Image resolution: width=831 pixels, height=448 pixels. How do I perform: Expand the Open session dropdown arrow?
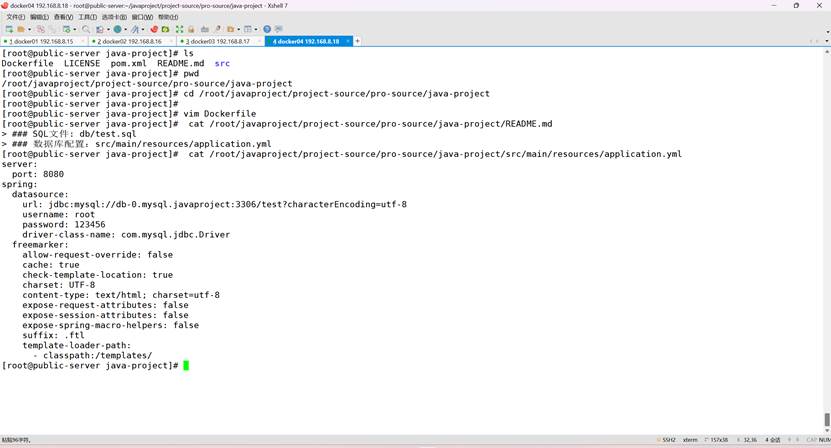click(x=30, y=29)
